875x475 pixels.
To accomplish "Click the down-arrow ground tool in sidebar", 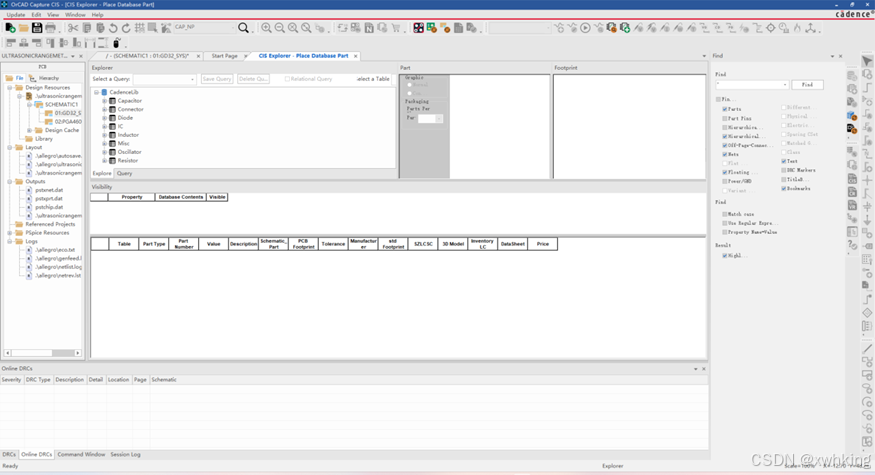I will [867, 220].
